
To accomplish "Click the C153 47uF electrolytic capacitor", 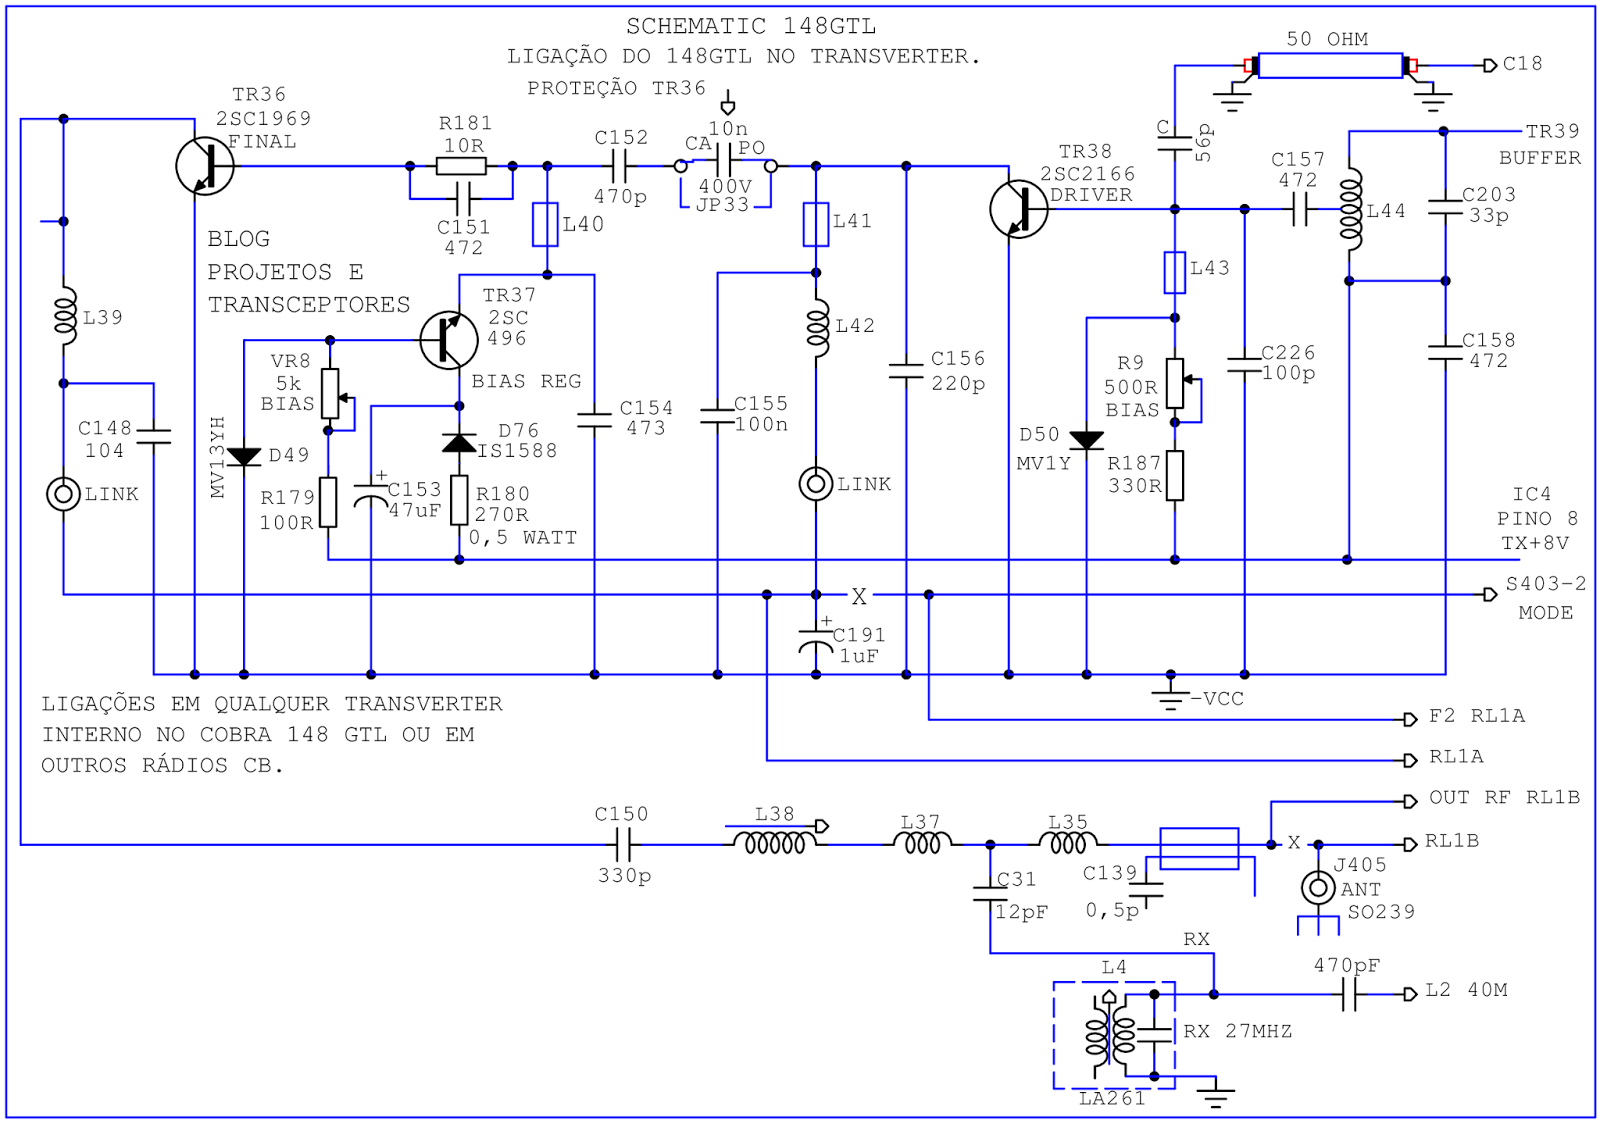I will [x=371, y=493].
